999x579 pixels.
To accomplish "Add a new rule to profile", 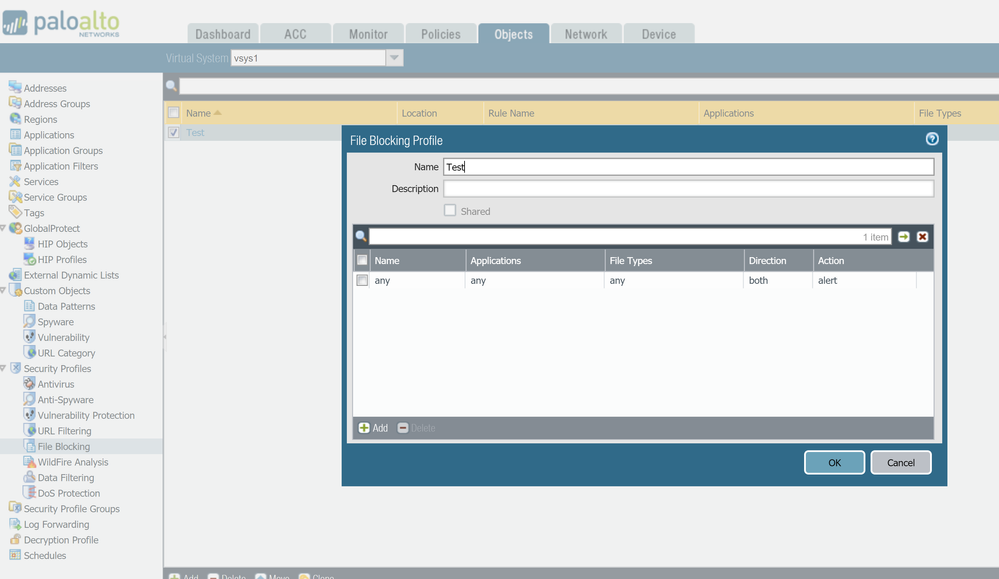I will click(x=373, y=428).
